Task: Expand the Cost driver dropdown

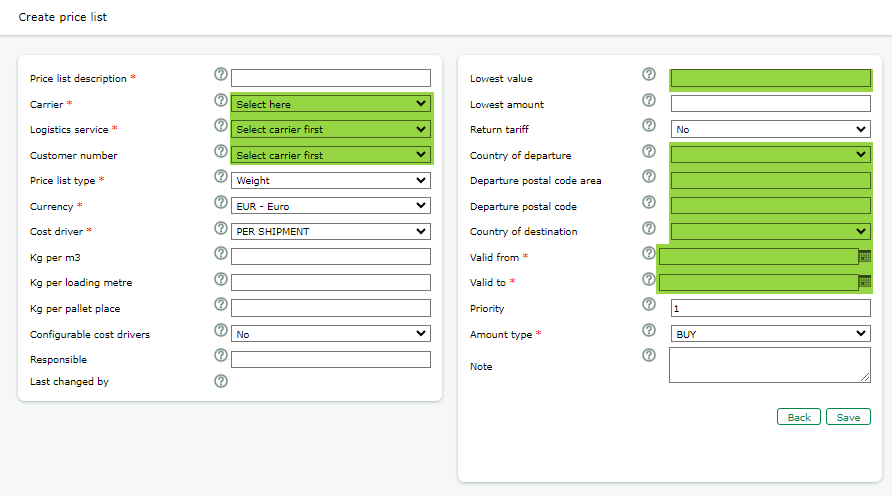Action: (x=331, y=232)
